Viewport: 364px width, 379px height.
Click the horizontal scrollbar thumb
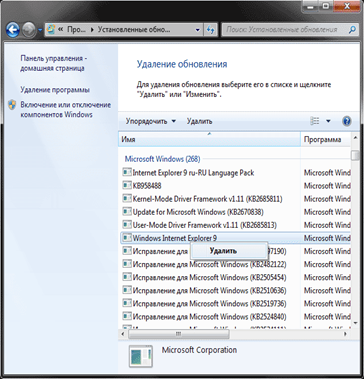[179, 334]
